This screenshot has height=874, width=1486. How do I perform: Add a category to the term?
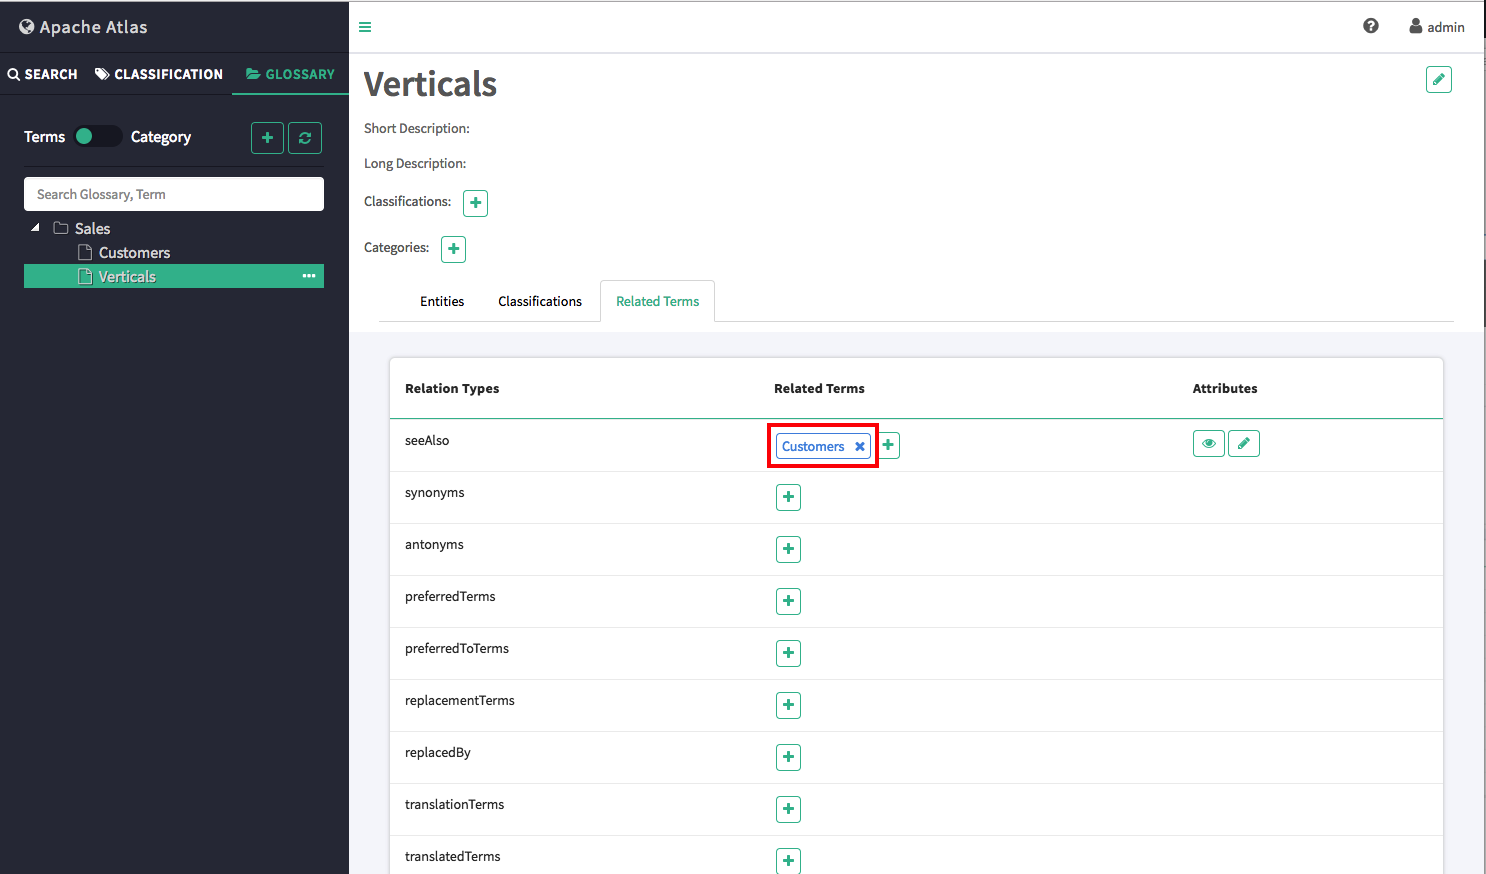pyautogui.click(x=454, y=249)
